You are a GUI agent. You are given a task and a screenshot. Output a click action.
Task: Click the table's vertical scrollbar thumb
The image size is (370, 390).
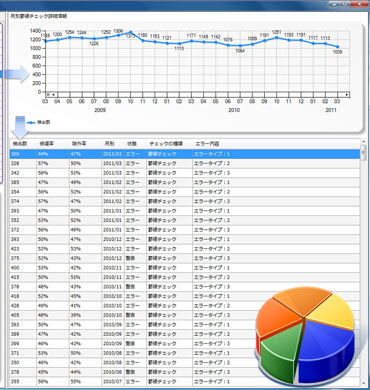[x=363, y=153]
